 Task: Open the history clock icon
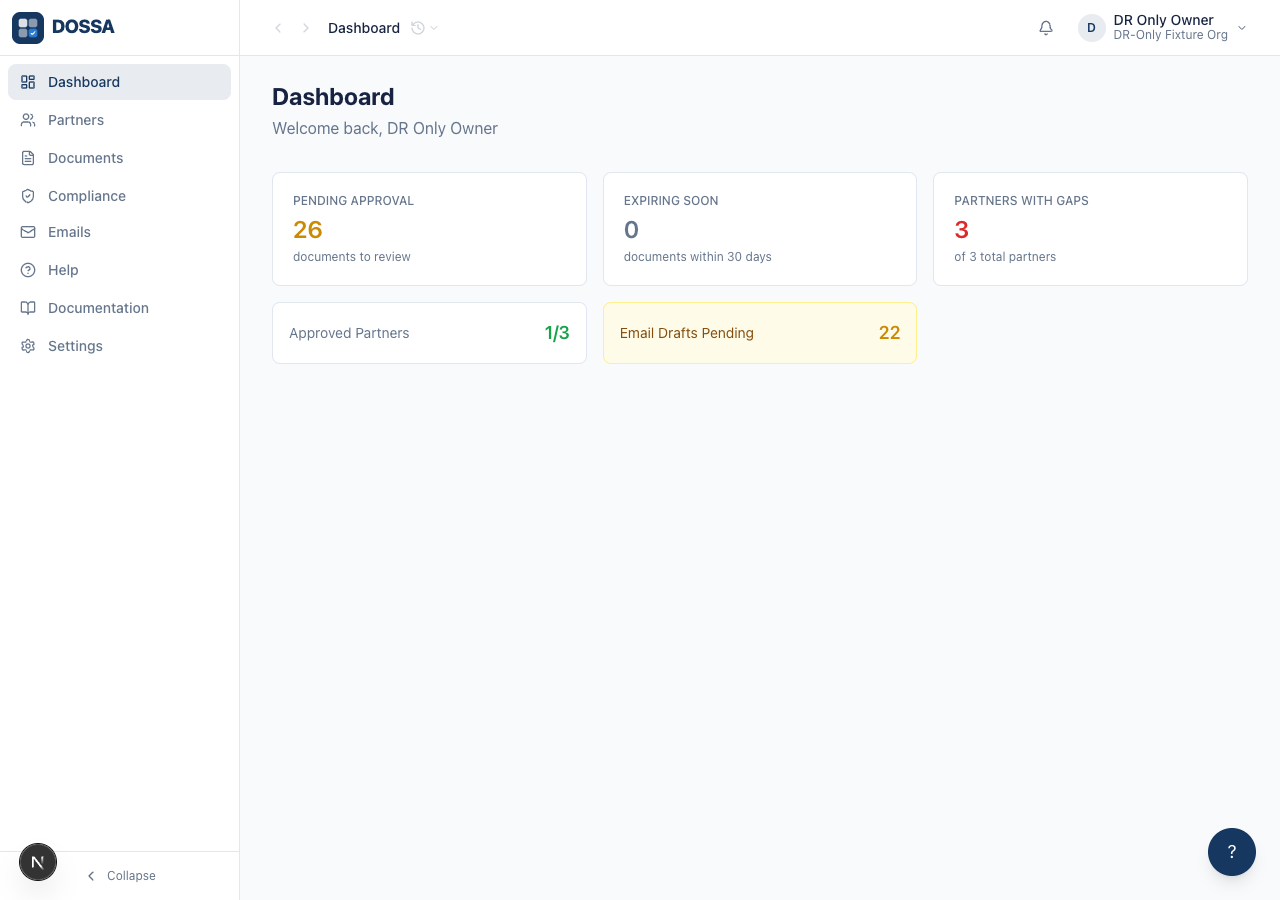418,28
